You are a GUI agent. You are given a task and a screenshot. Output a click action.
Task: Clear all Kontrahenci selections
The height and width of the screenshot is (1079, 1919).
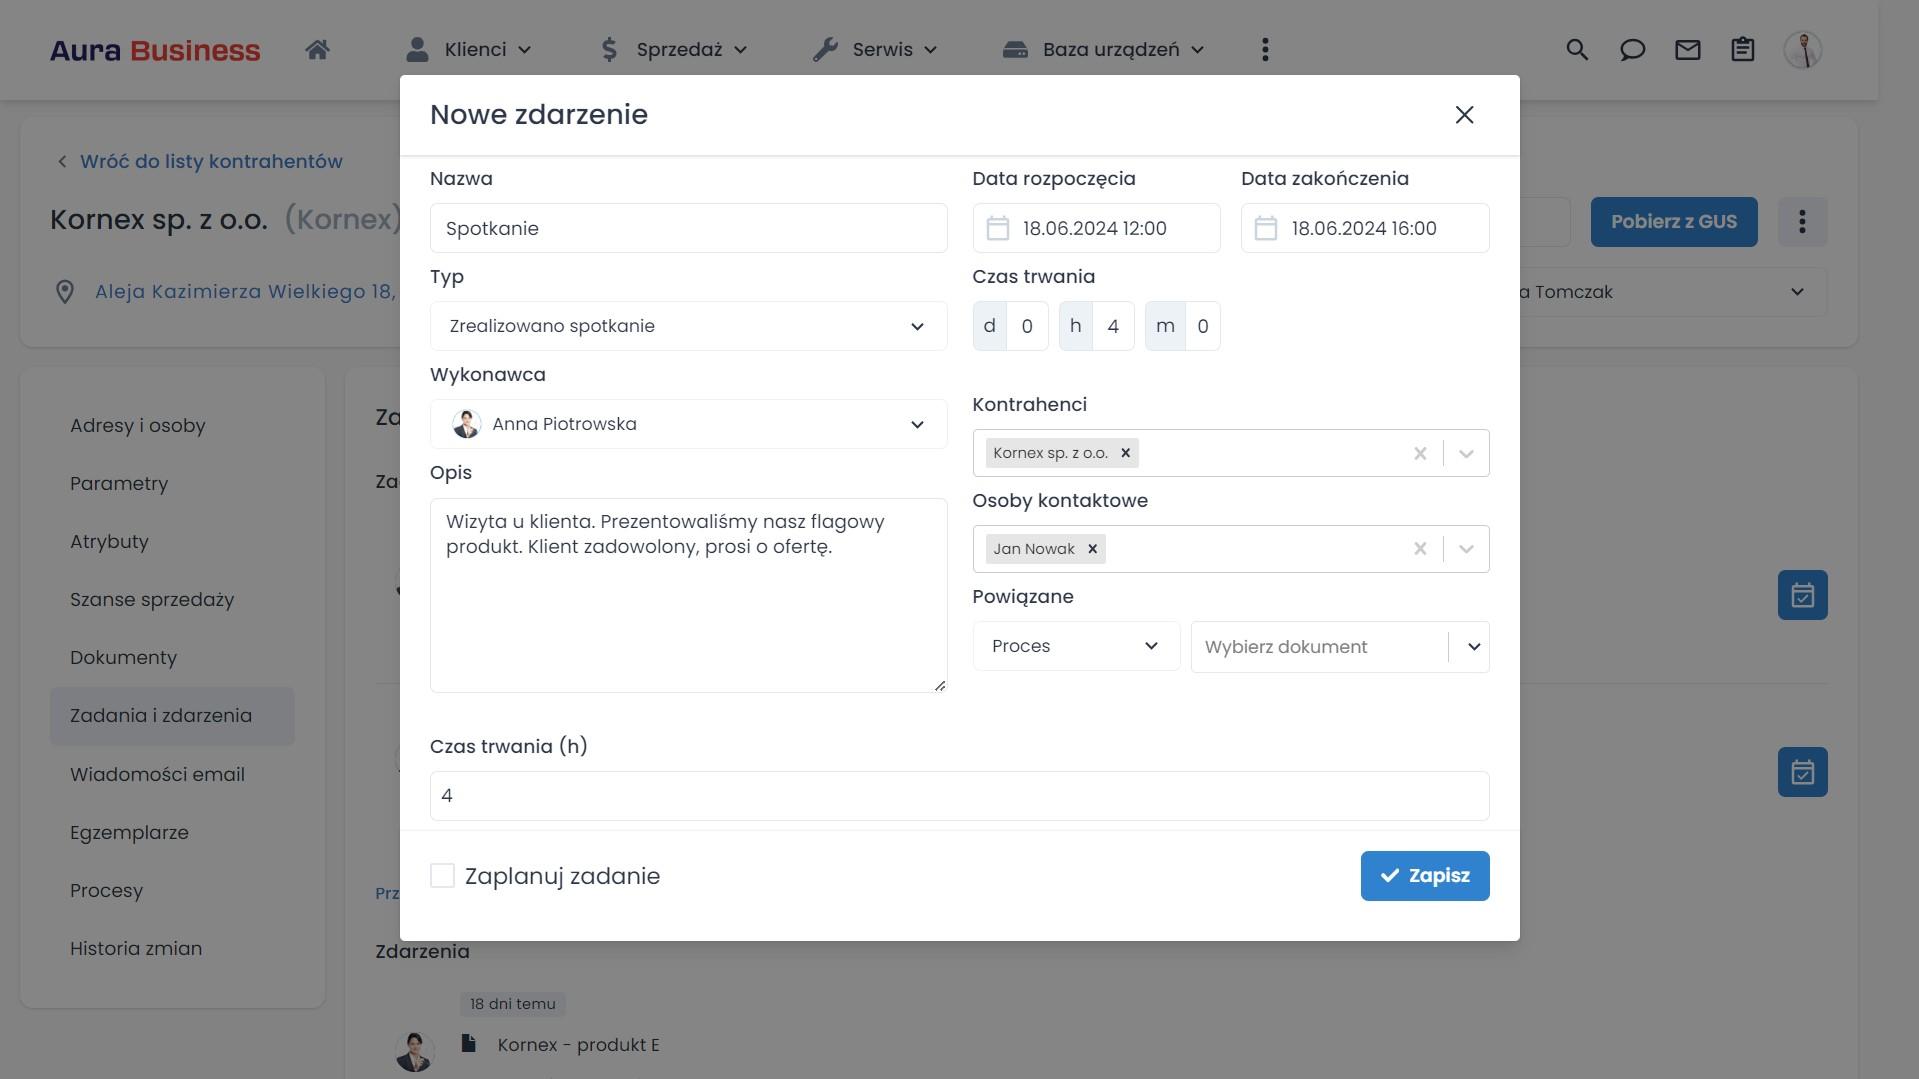tap(1419, 453)
